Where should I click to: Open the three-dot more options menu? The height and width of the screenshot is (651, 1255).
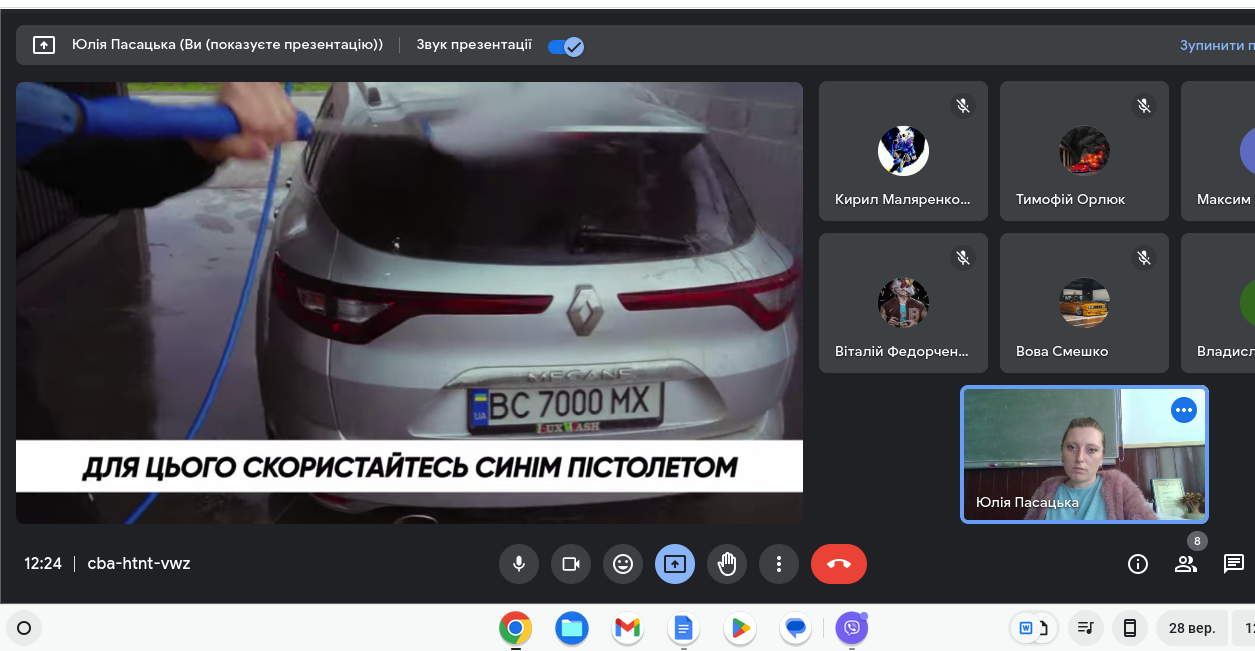[778, 564]
